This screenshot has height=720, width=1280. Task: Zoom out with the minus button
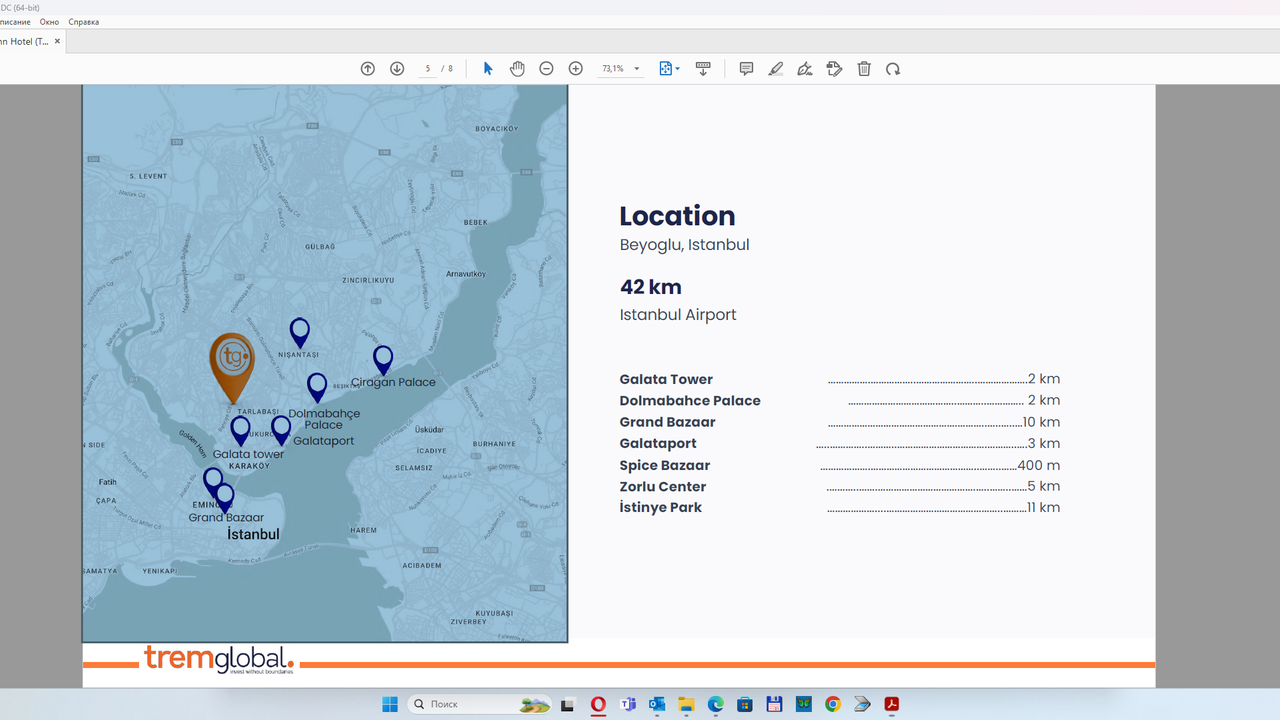pyautogui.click(x=546, y=69)
